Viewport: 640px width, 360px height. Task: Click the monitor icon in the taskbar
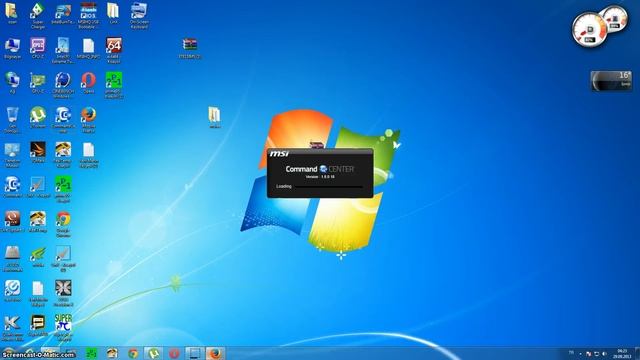point(194,353)
